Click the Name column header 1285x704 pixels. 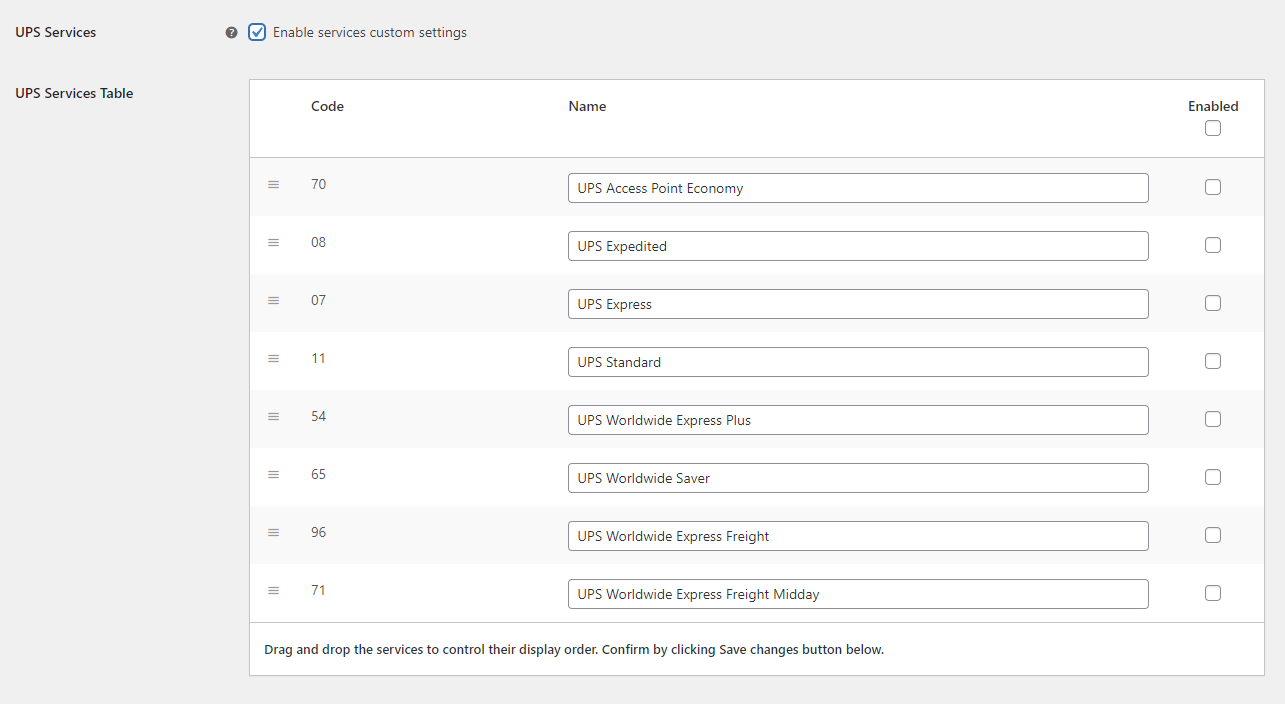point(587,106)
